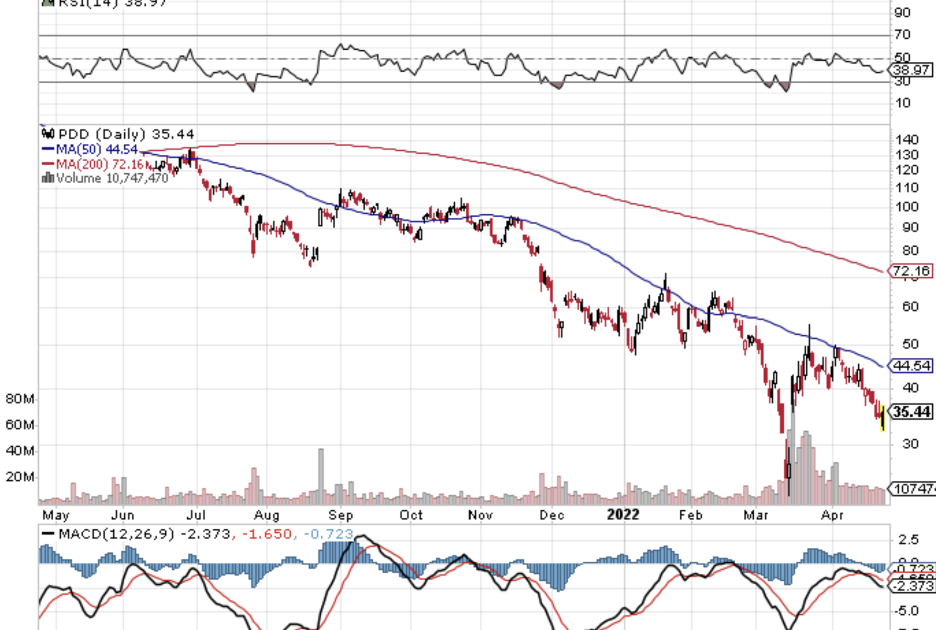Click the 35.44 last price tag

coord(912,412)
